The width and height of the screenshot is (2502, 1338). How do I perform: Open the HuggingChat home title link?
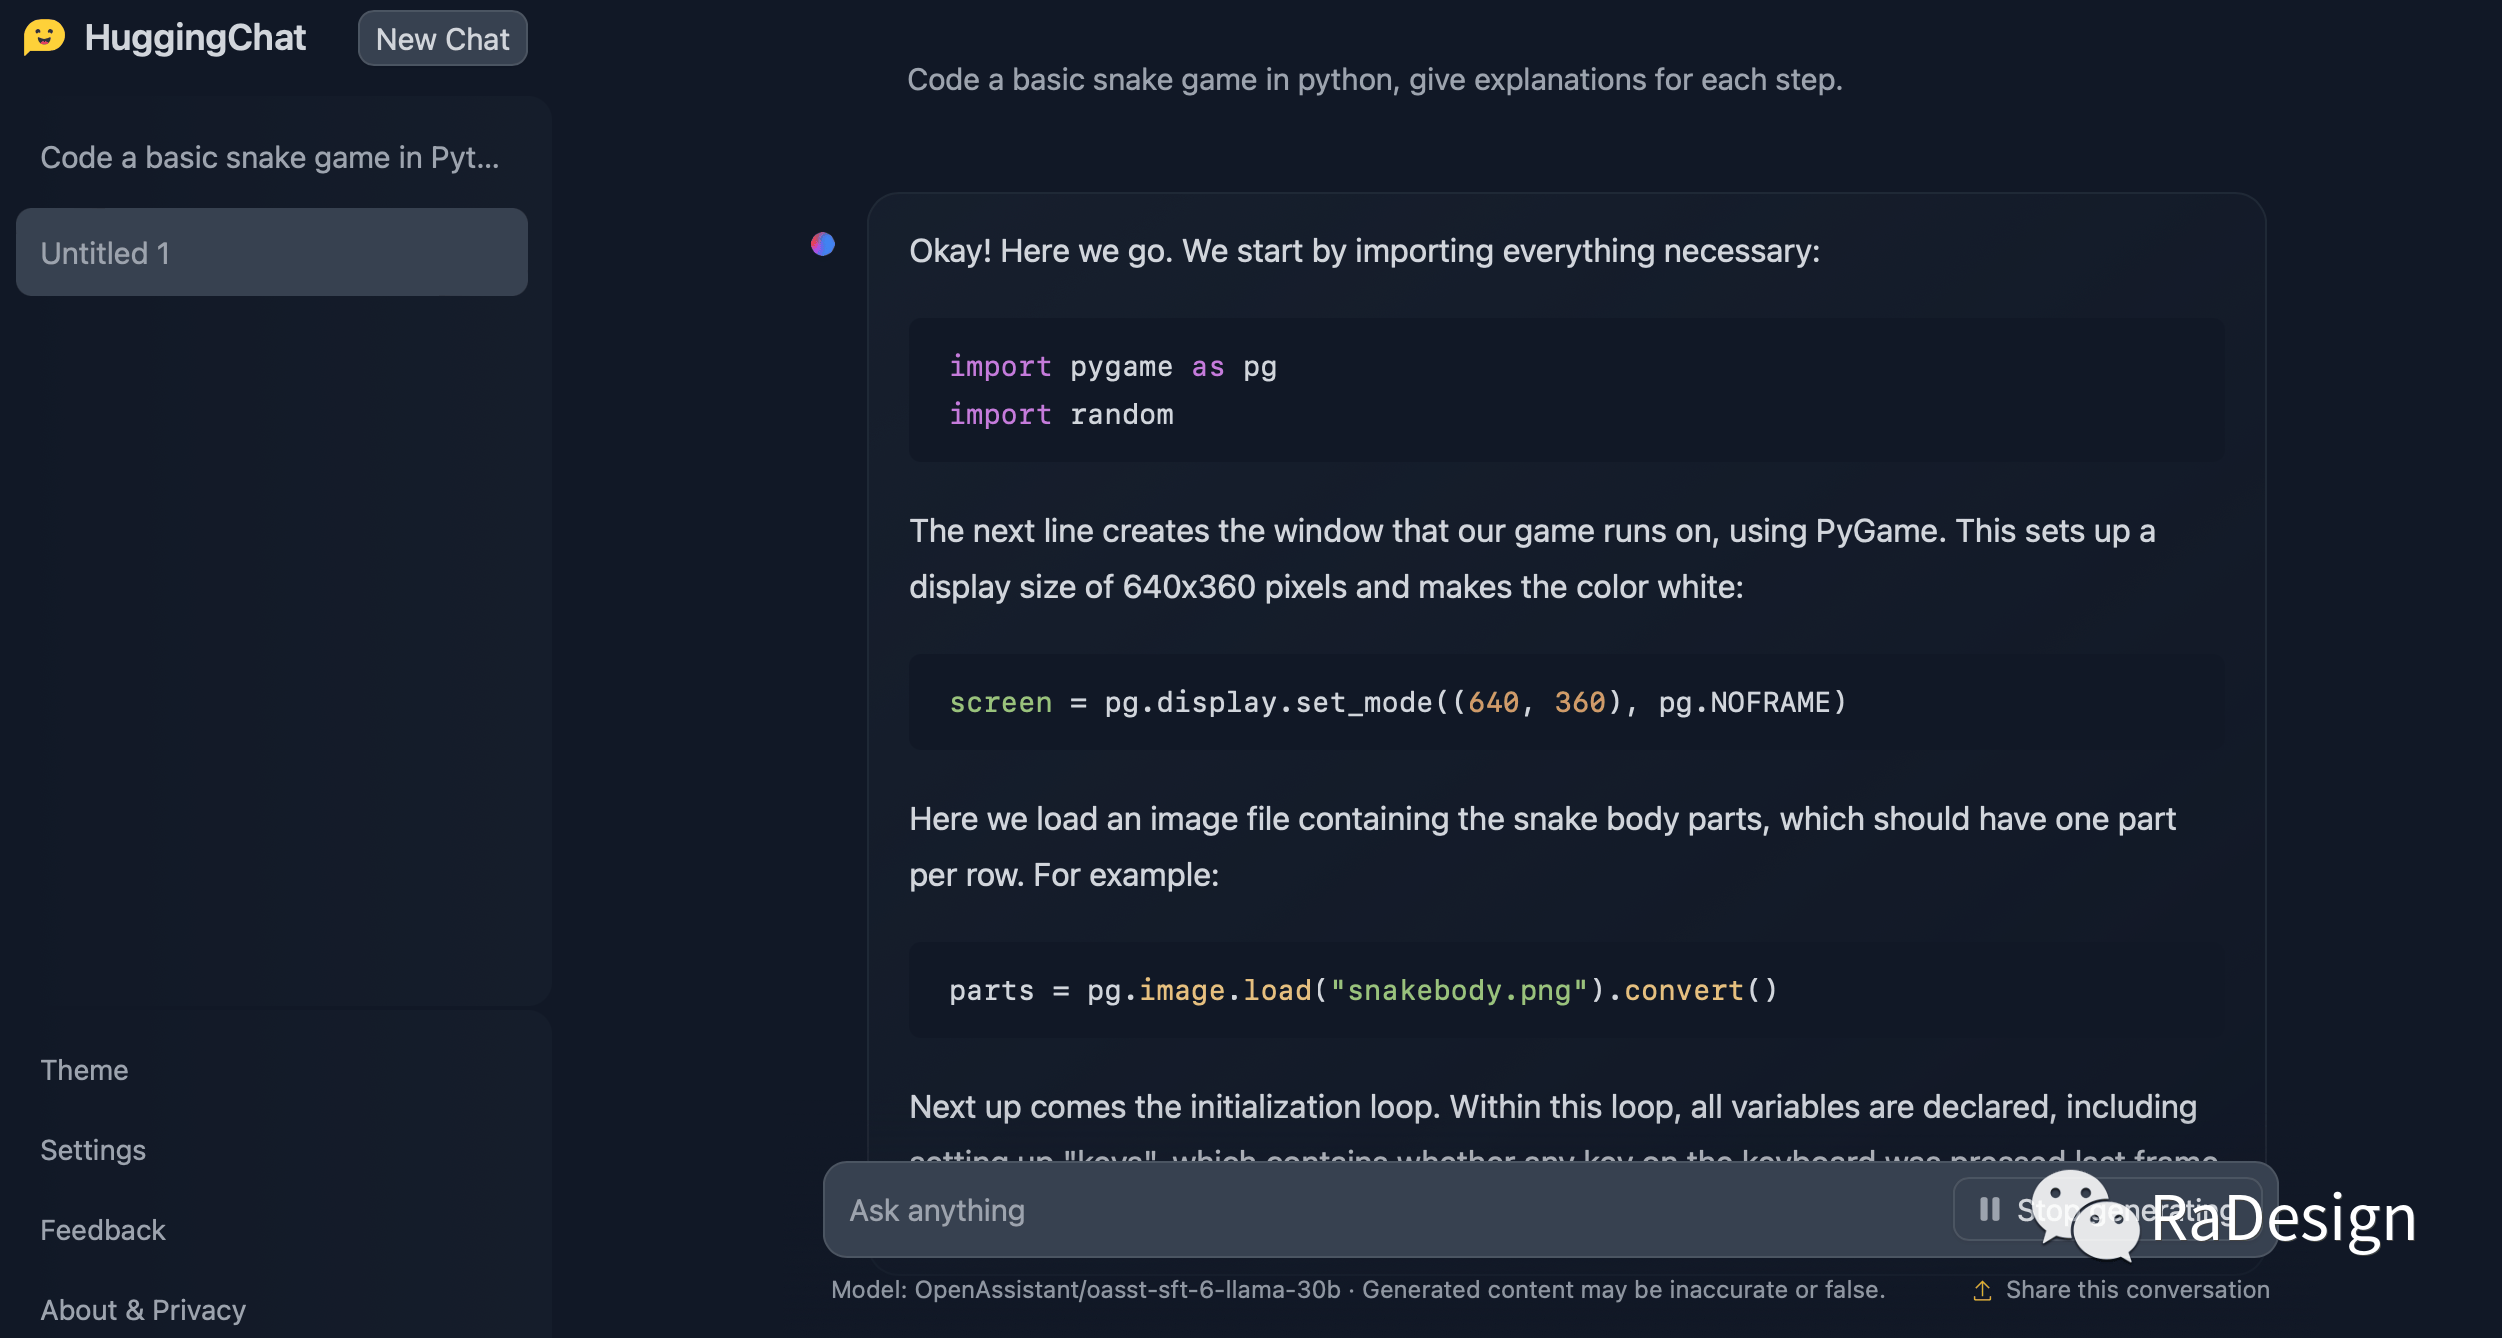click(195, 38)
